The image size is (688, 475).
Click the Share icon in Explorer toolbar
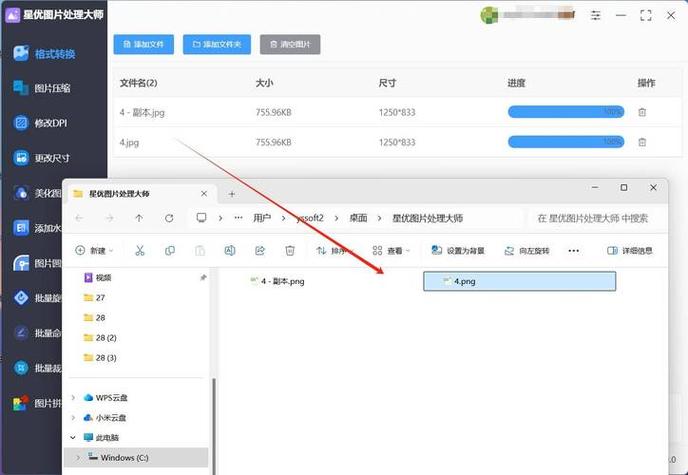[x=260, y=250]
